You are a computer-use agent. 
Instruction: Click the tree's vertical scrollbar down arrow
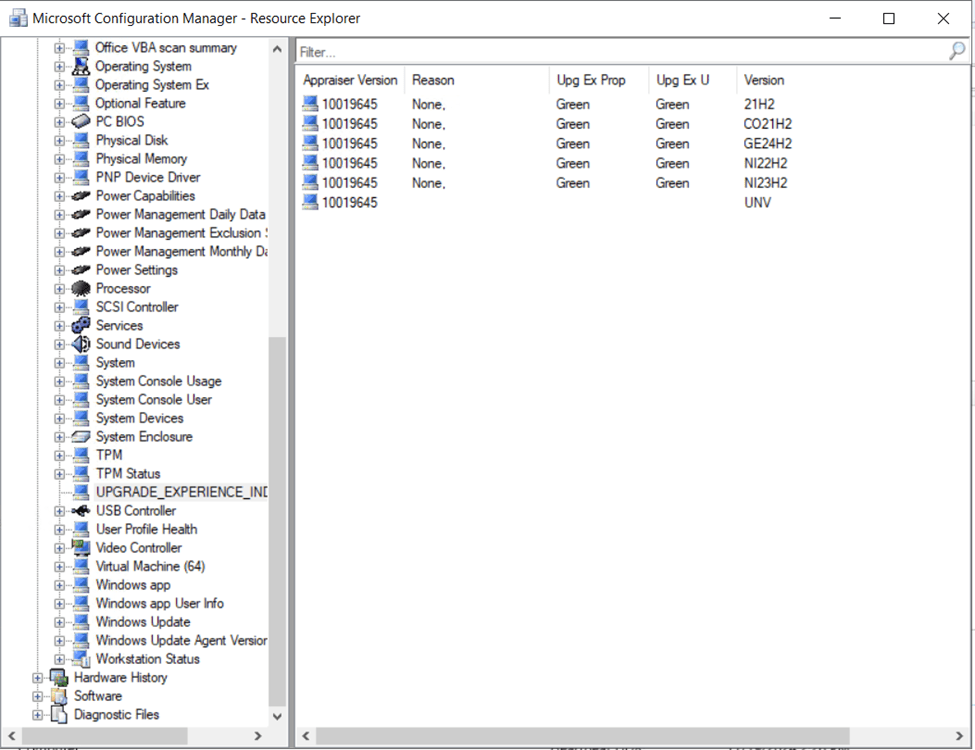(277, 716)
